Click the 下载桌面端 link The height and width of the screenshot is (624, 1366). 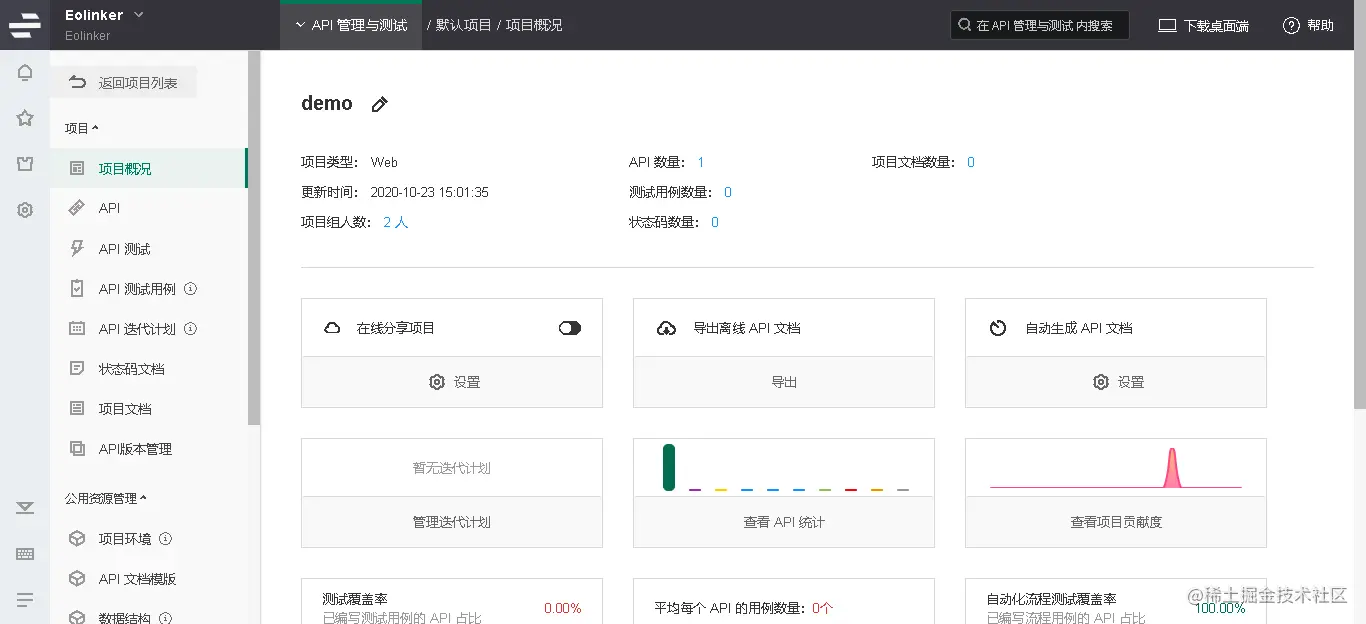1204,26
